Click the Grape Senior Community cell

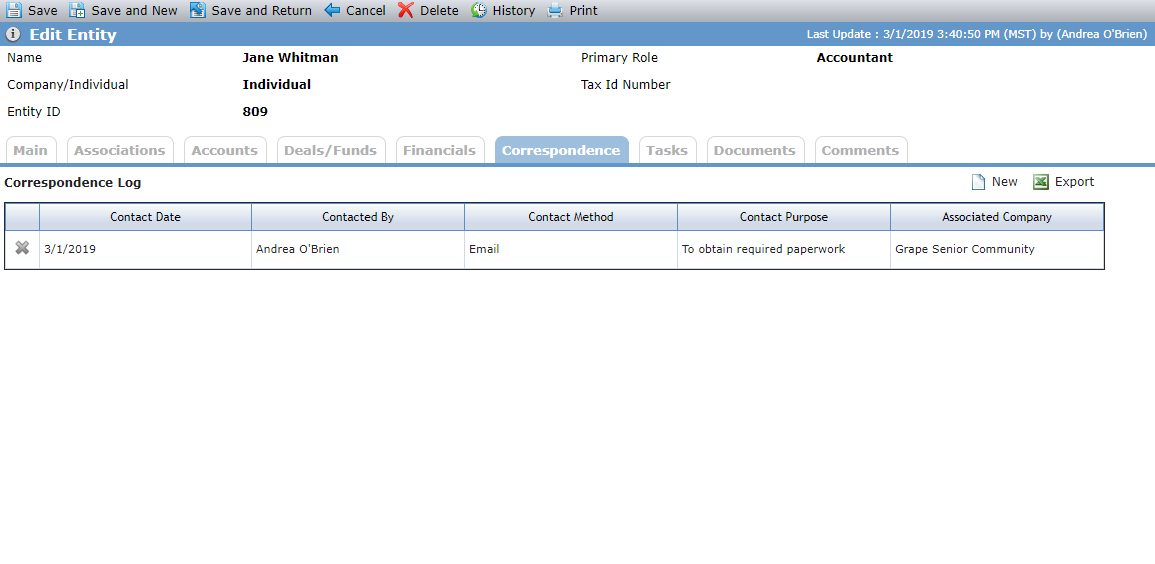click(x=997, y=250)
